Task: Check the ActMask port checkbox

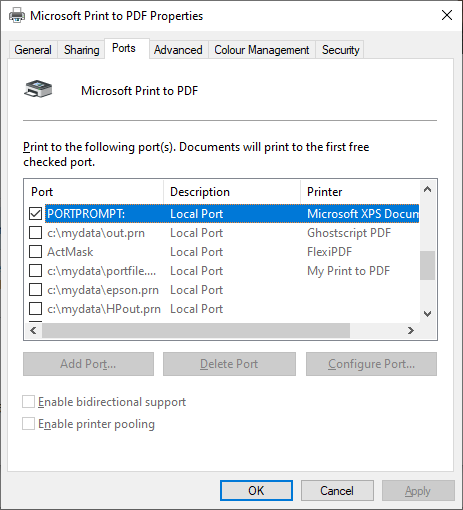Action: coord(35,252)
